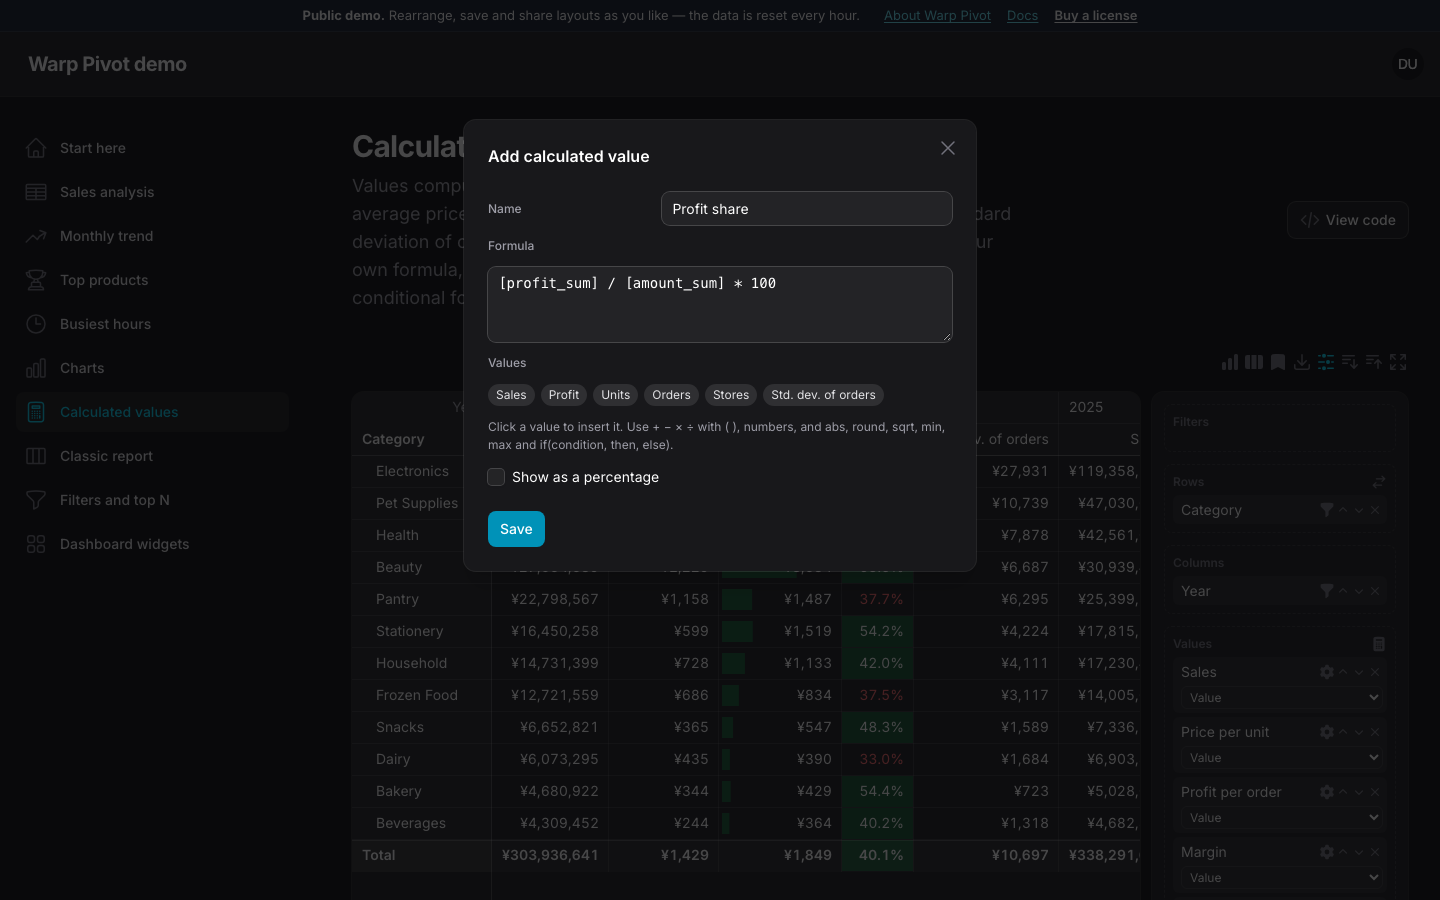1440x900 pixels.
Task: Go to Filters and top N
Action: (152, 500)
